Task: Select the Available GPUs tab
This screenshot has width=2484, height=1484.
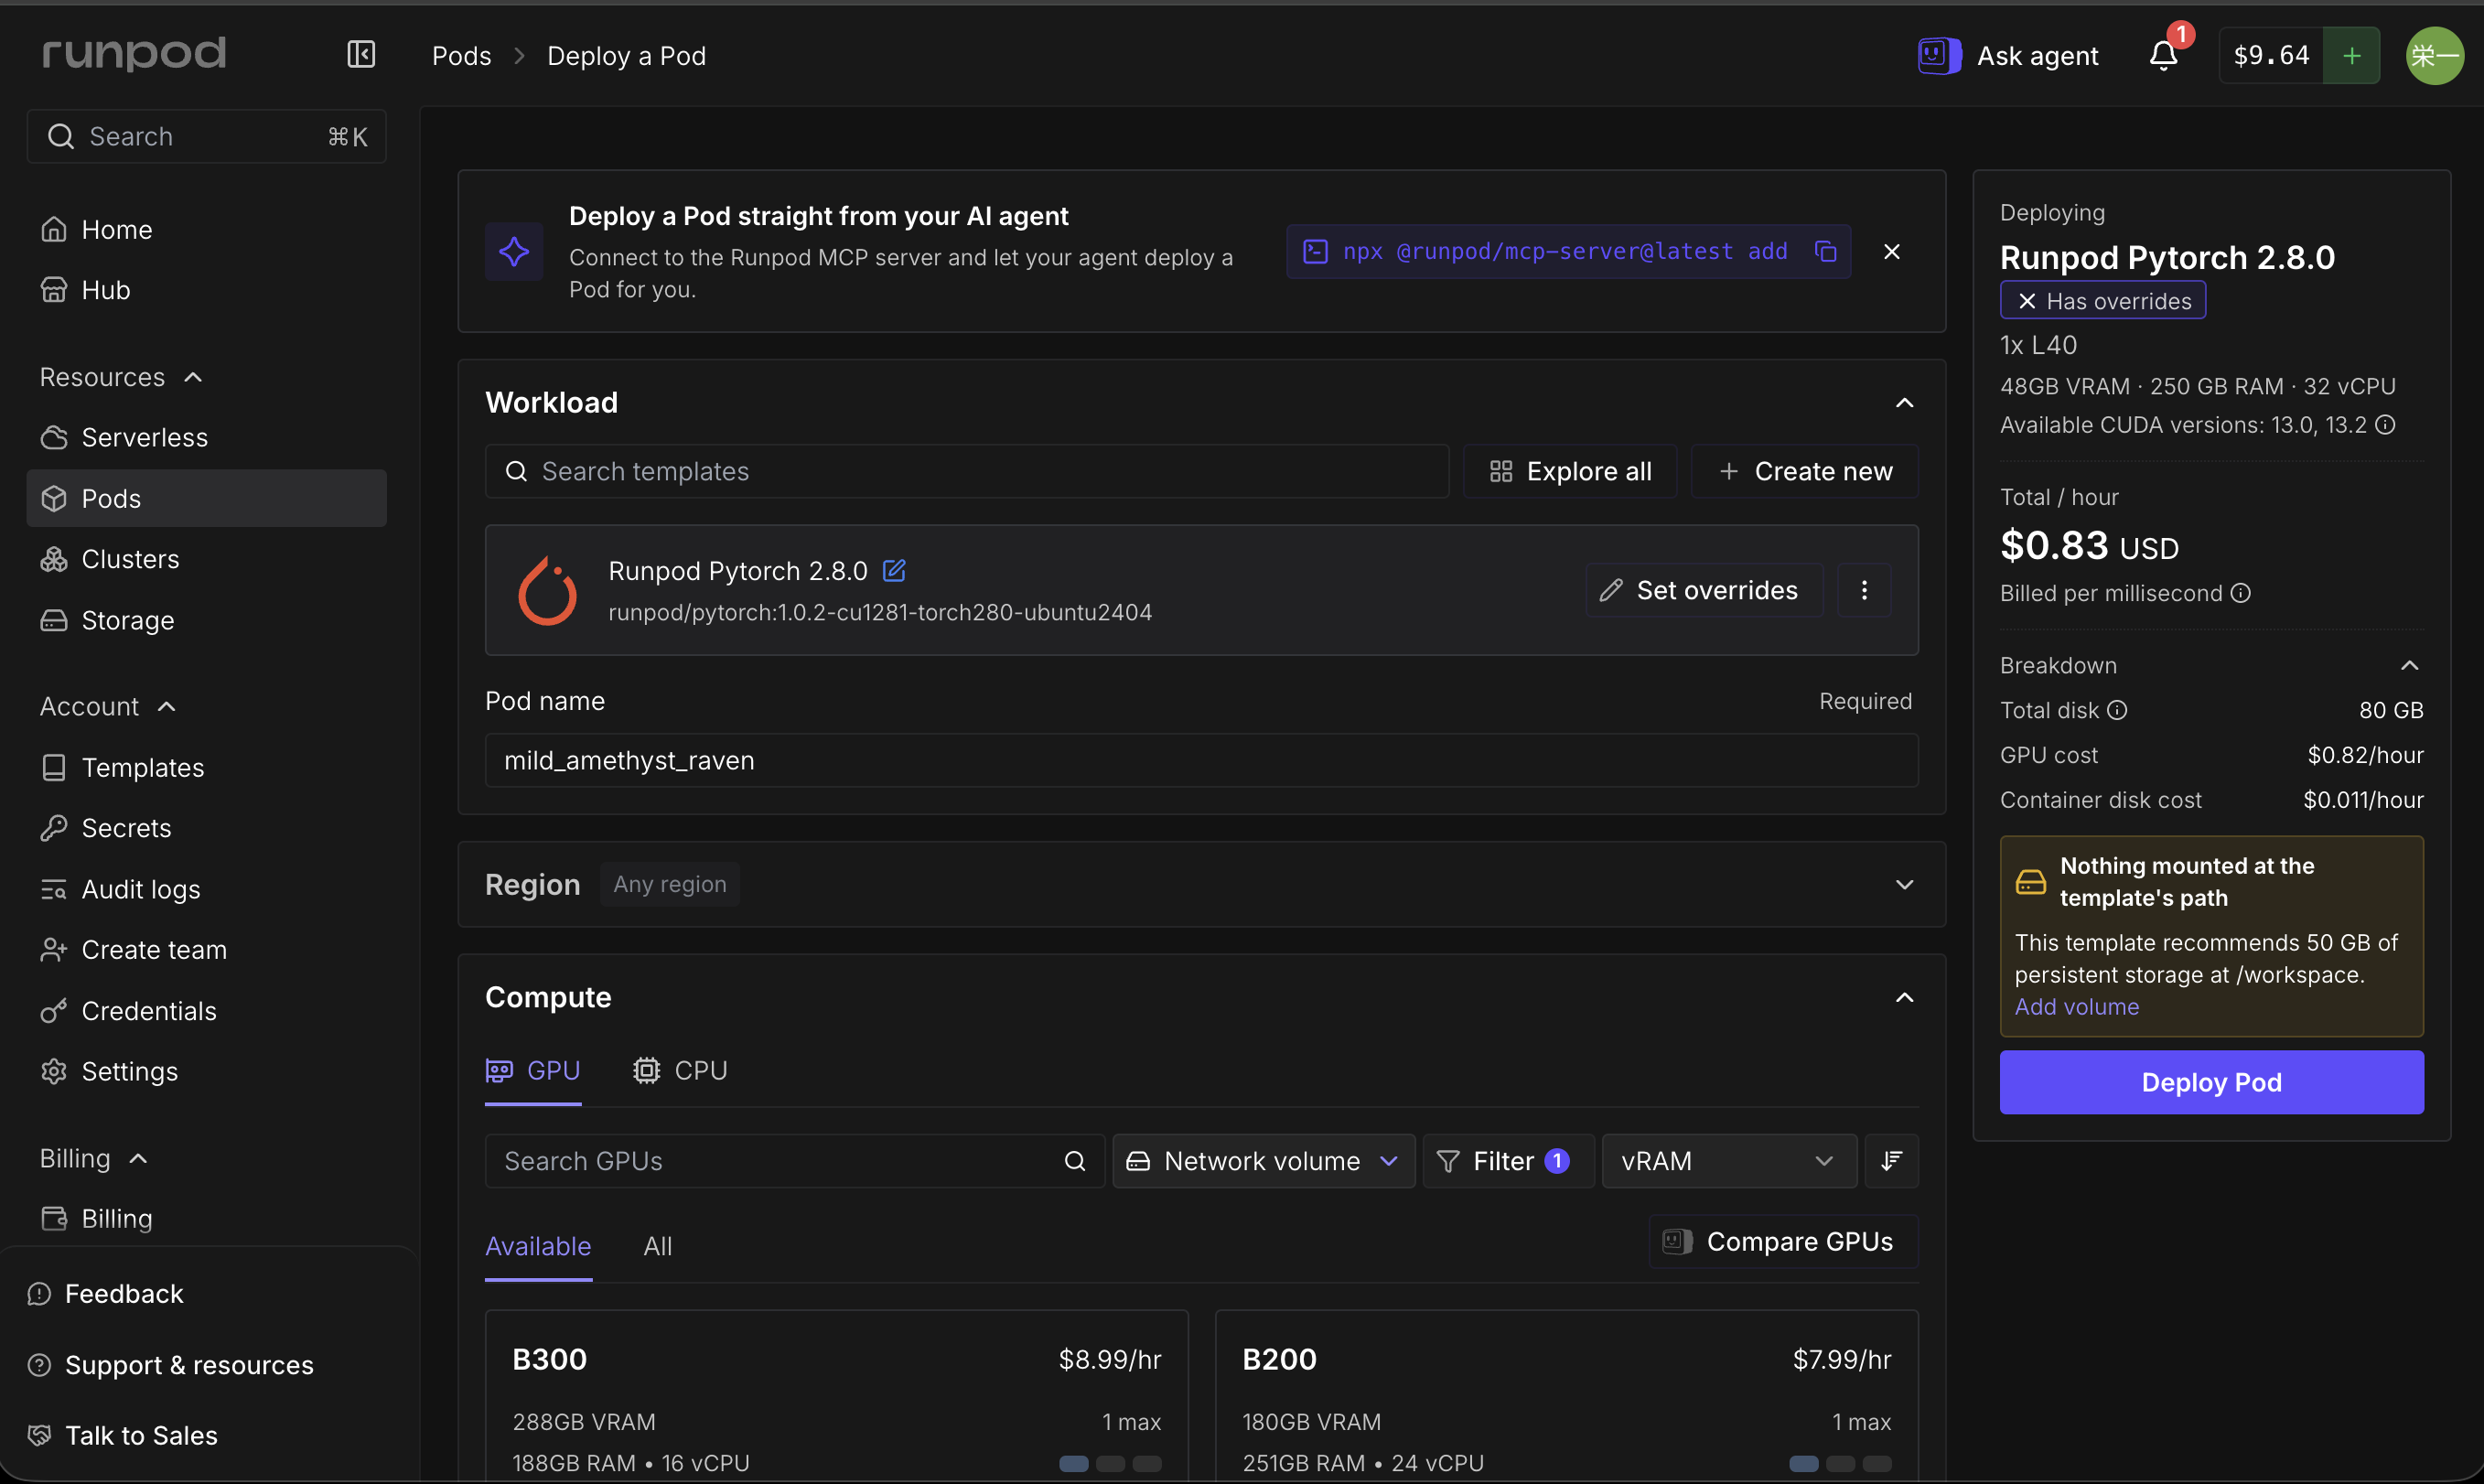Action: click(x=538, y=1246)
